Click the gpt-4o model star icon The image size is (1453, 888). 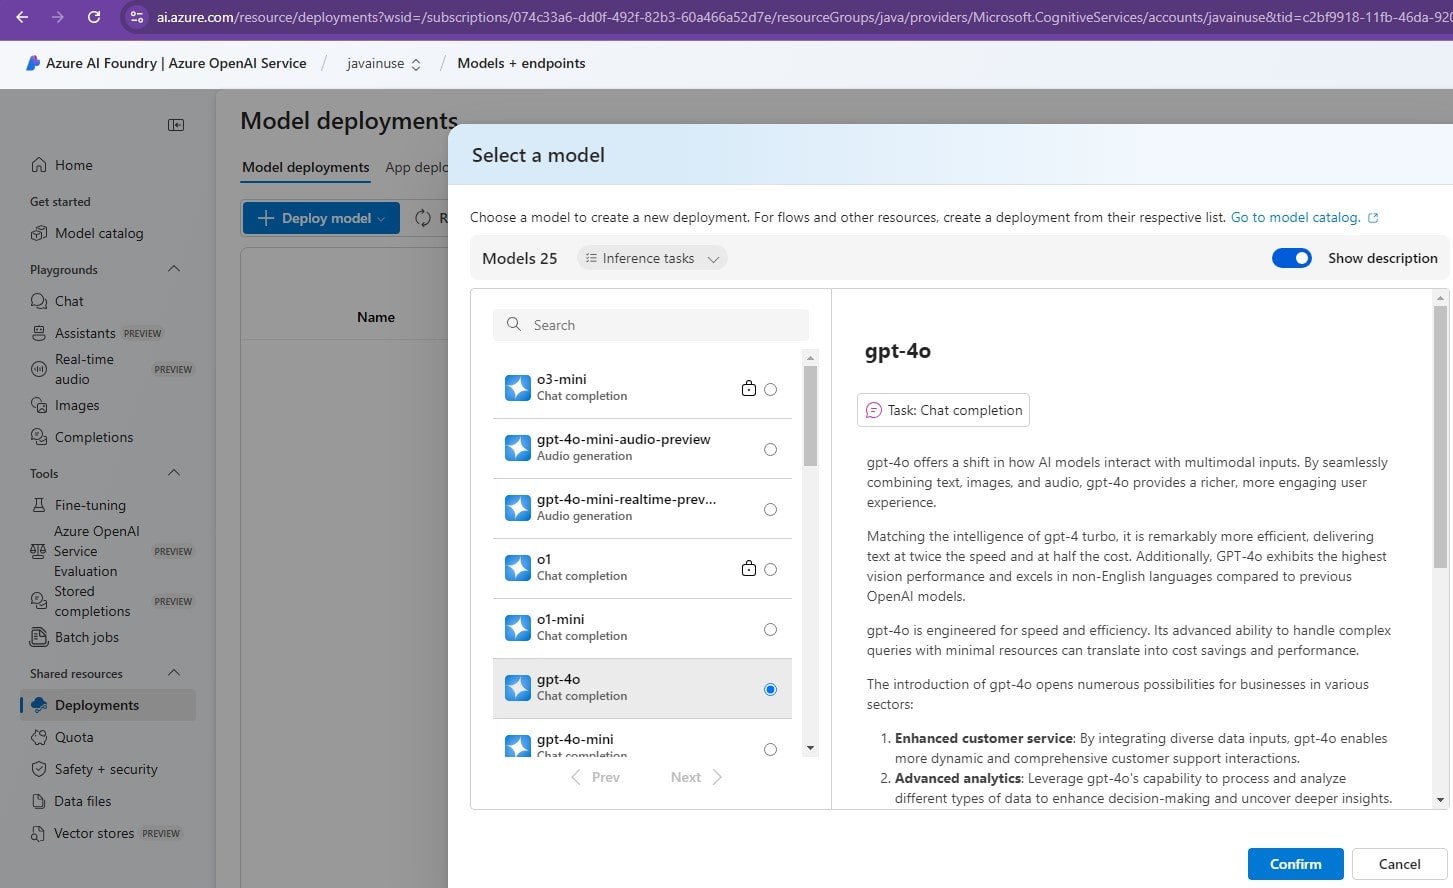518,688
